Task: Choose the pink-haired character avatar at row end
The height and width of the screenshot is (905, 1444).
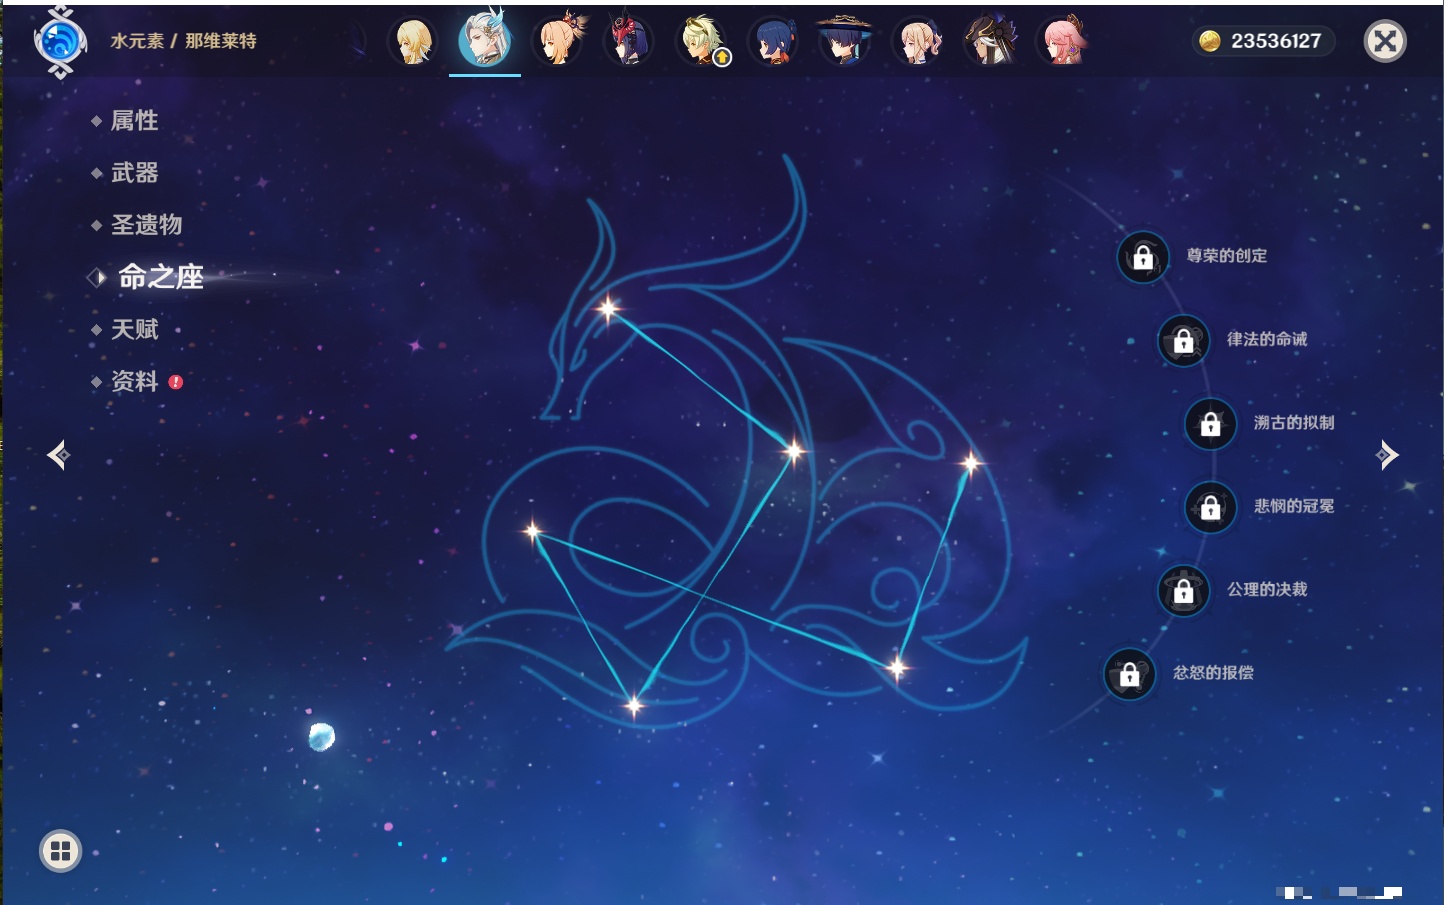Action: coord(1062,41)
